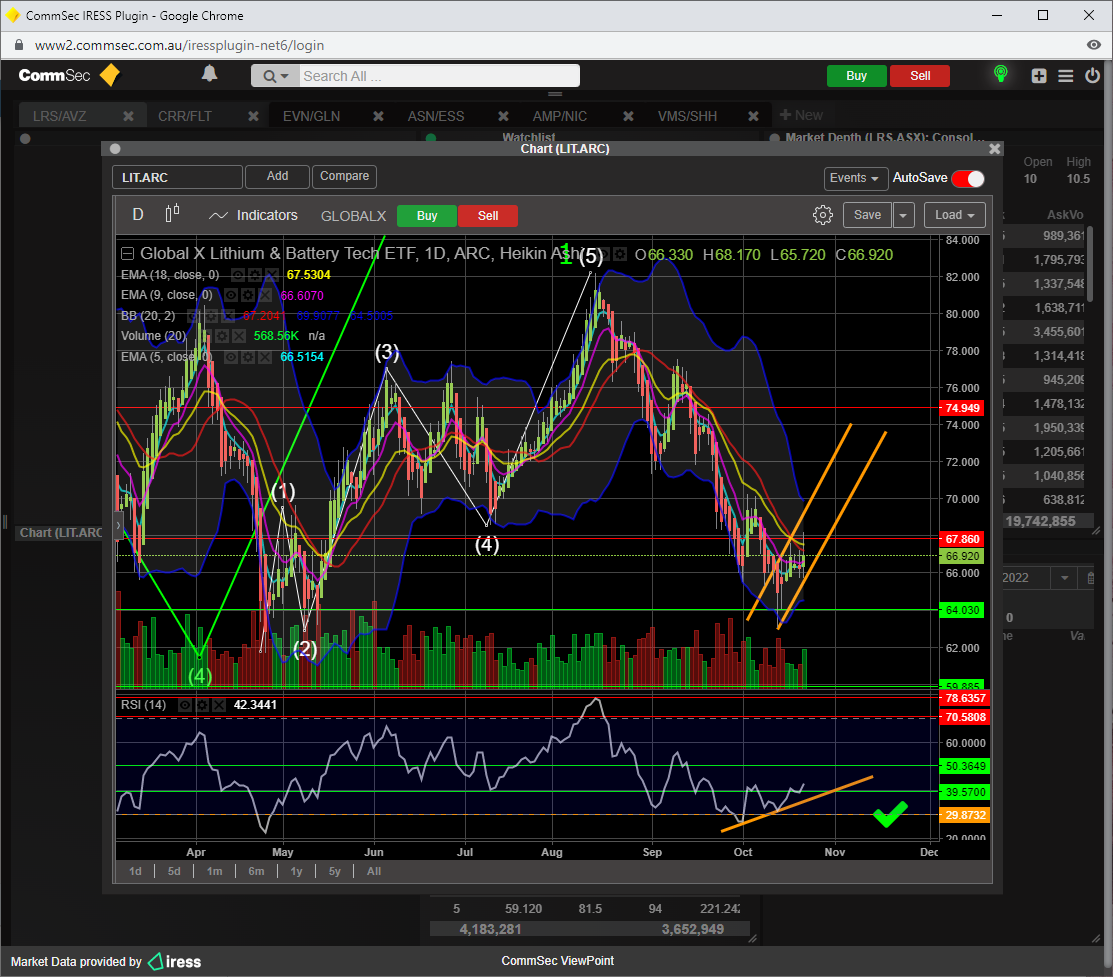1113x977 pixels.
Task: Switch to the VMS/SHH tab
Action: 687,116
